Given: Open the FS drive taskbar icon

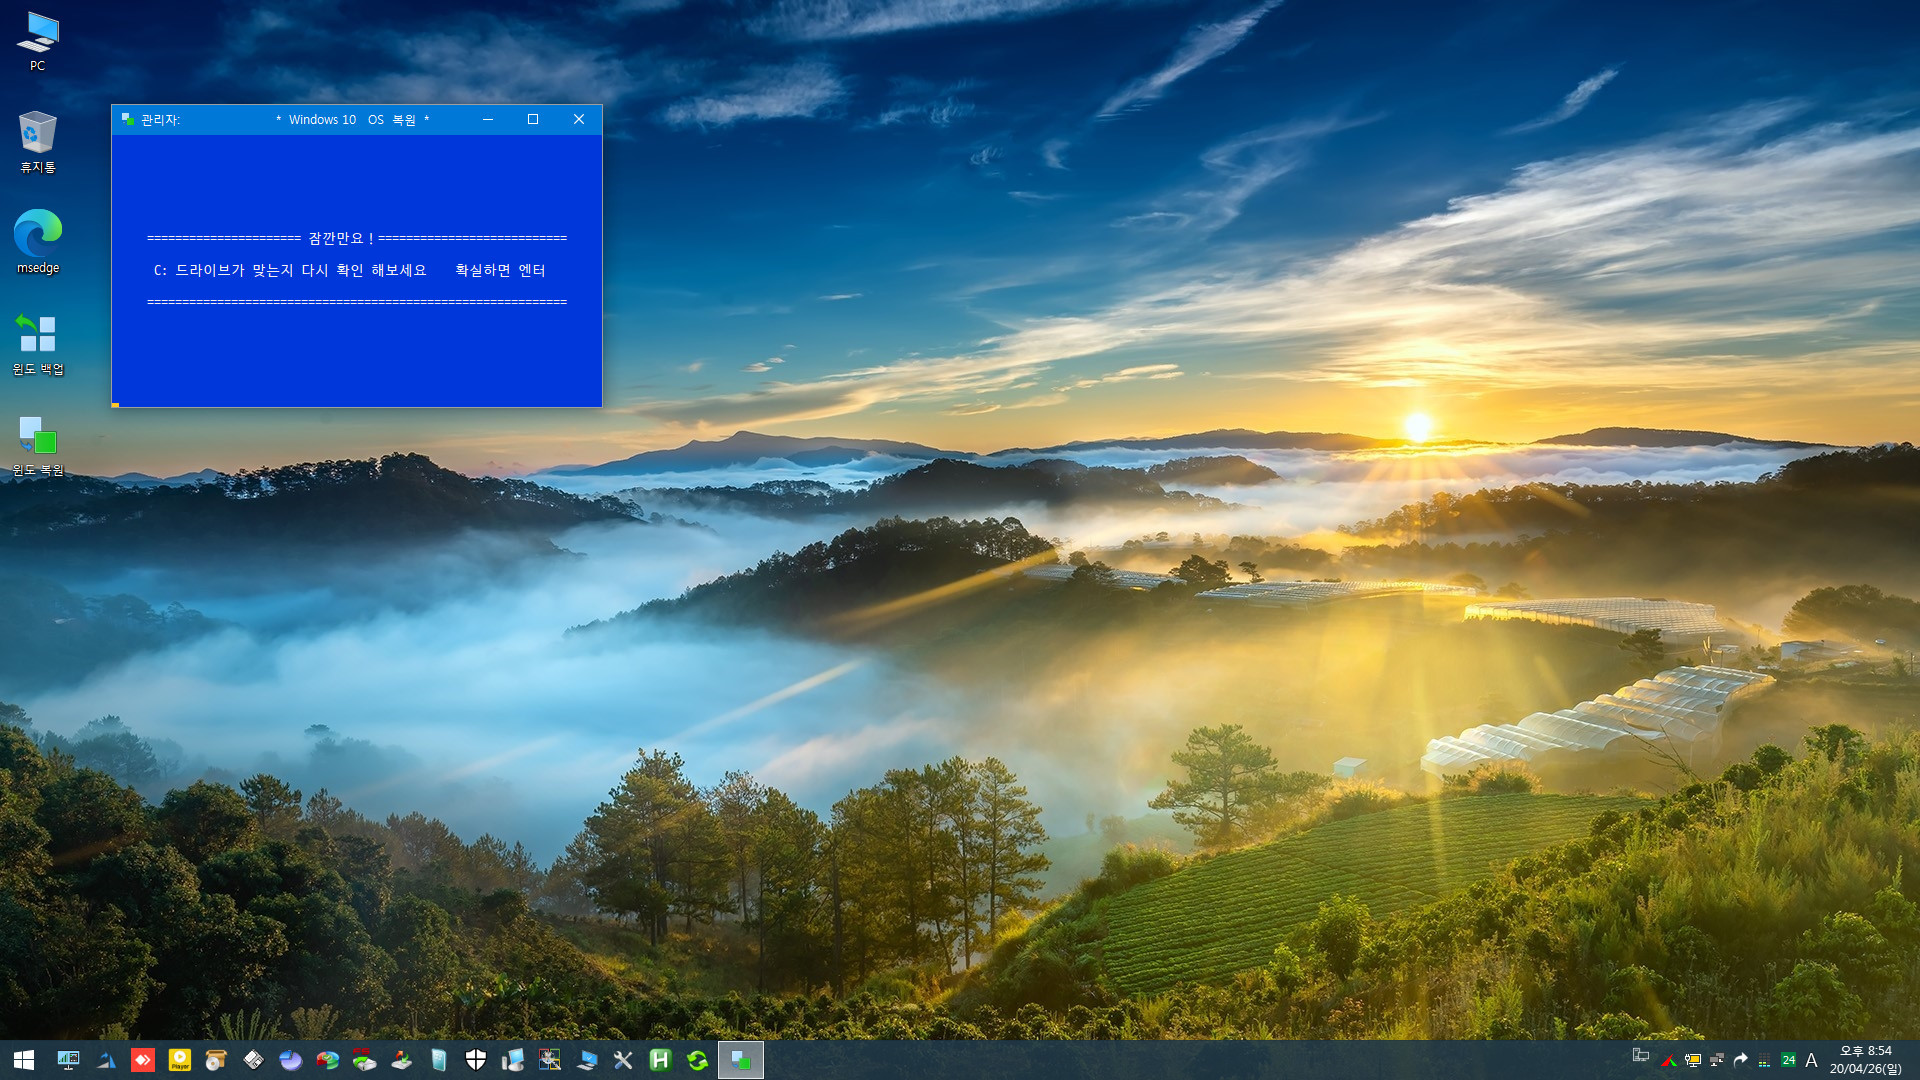Looking at the screenshot, I should coord(364,1060).
